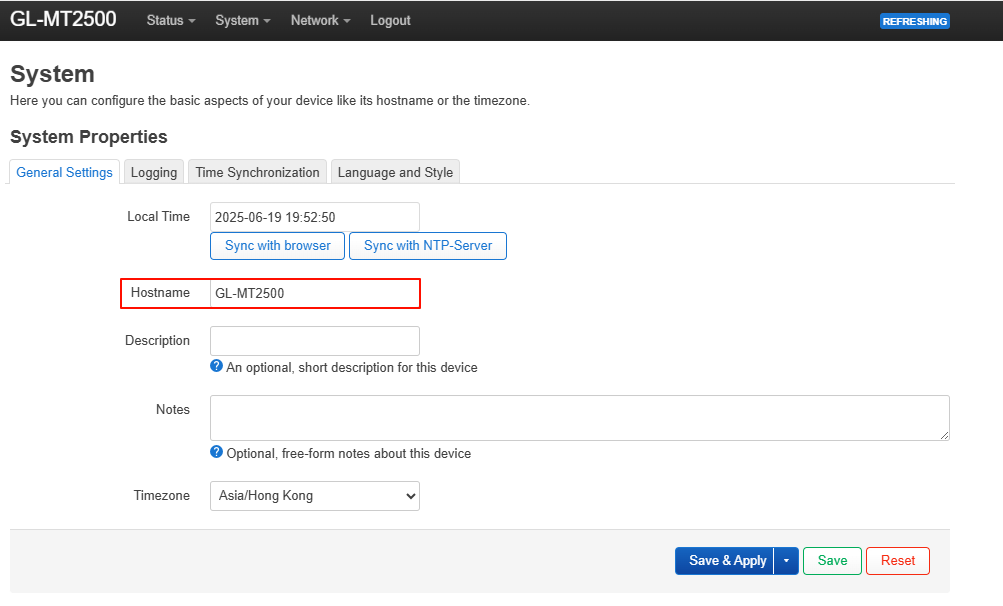Click Sync with browser button

tap(278, 246)
